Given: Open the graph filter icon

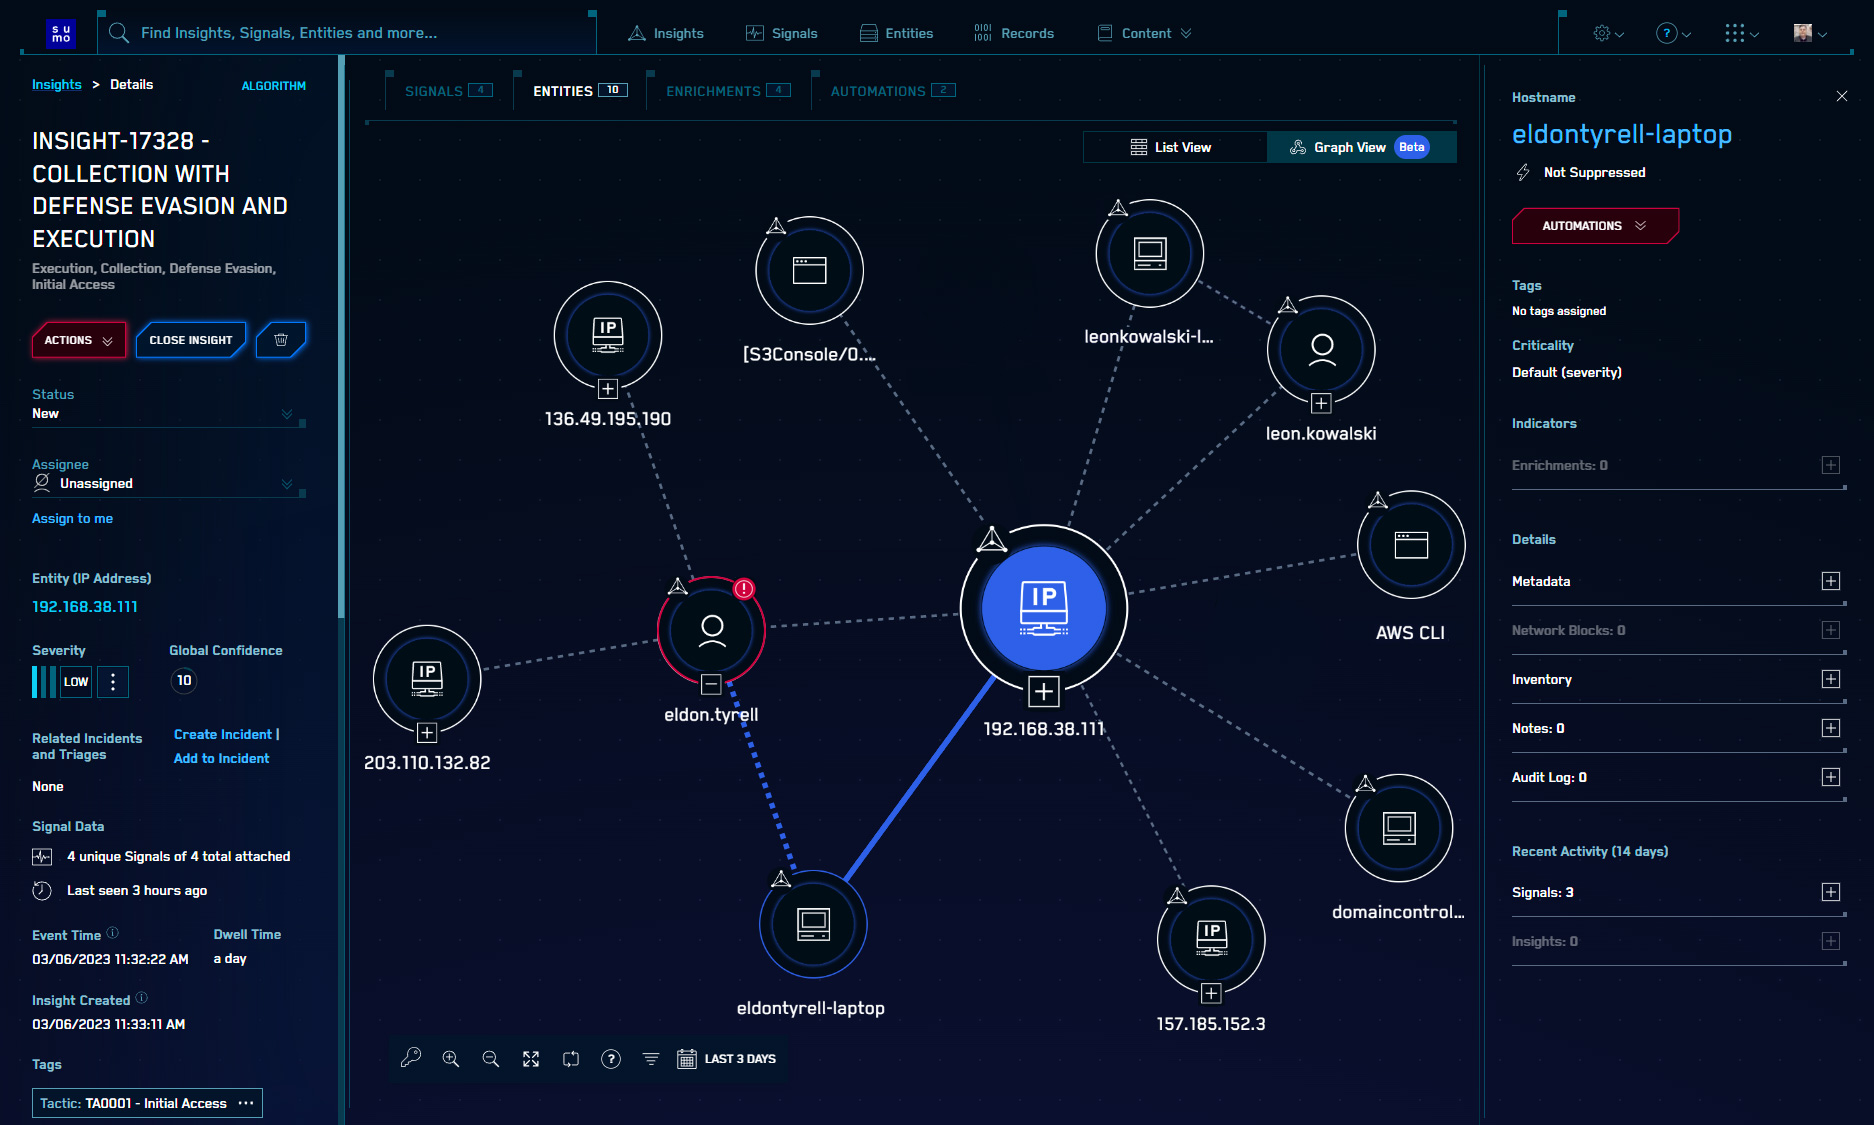Looking at the screenshot, I should pyautogui.click(x=651, y=1058).
